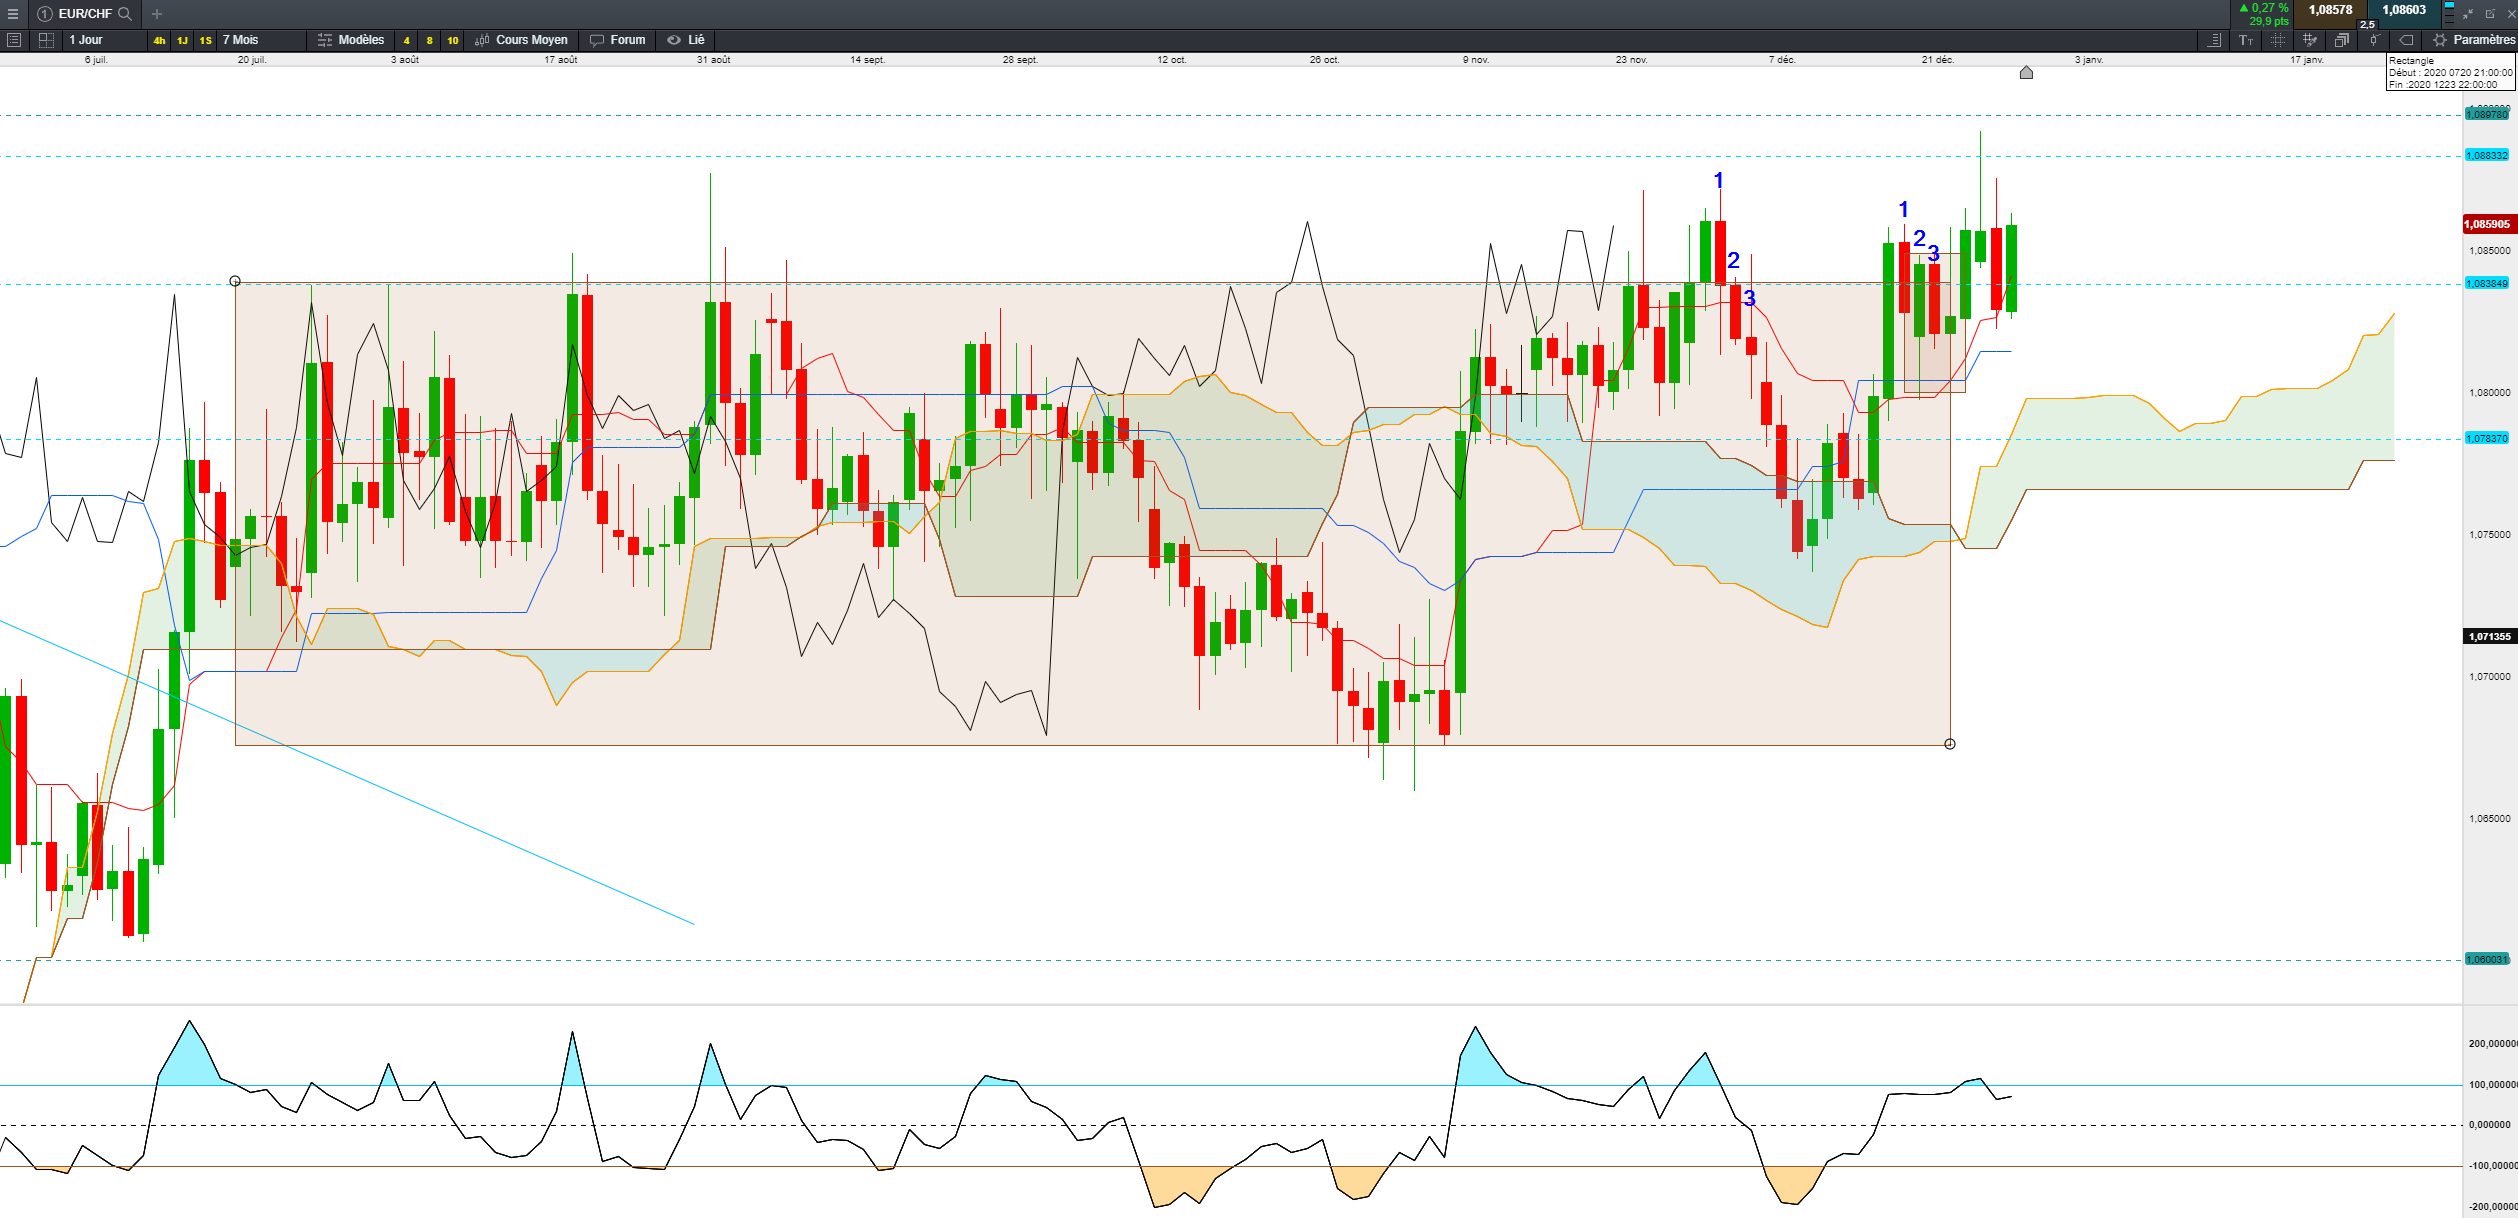The width and height of the screenshot is (2518, 1218).
Task: Switch to the 4h timeframe shortcut
Action: click(x=159, y=40)
